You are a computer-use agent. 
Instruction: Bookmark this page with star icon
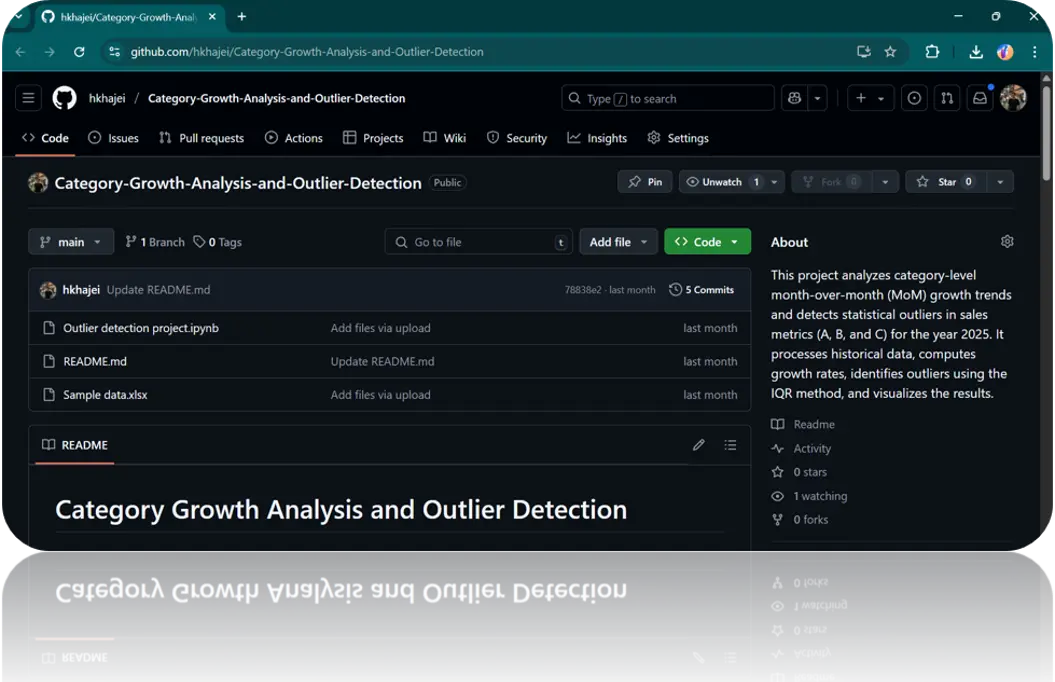[890, 52]
